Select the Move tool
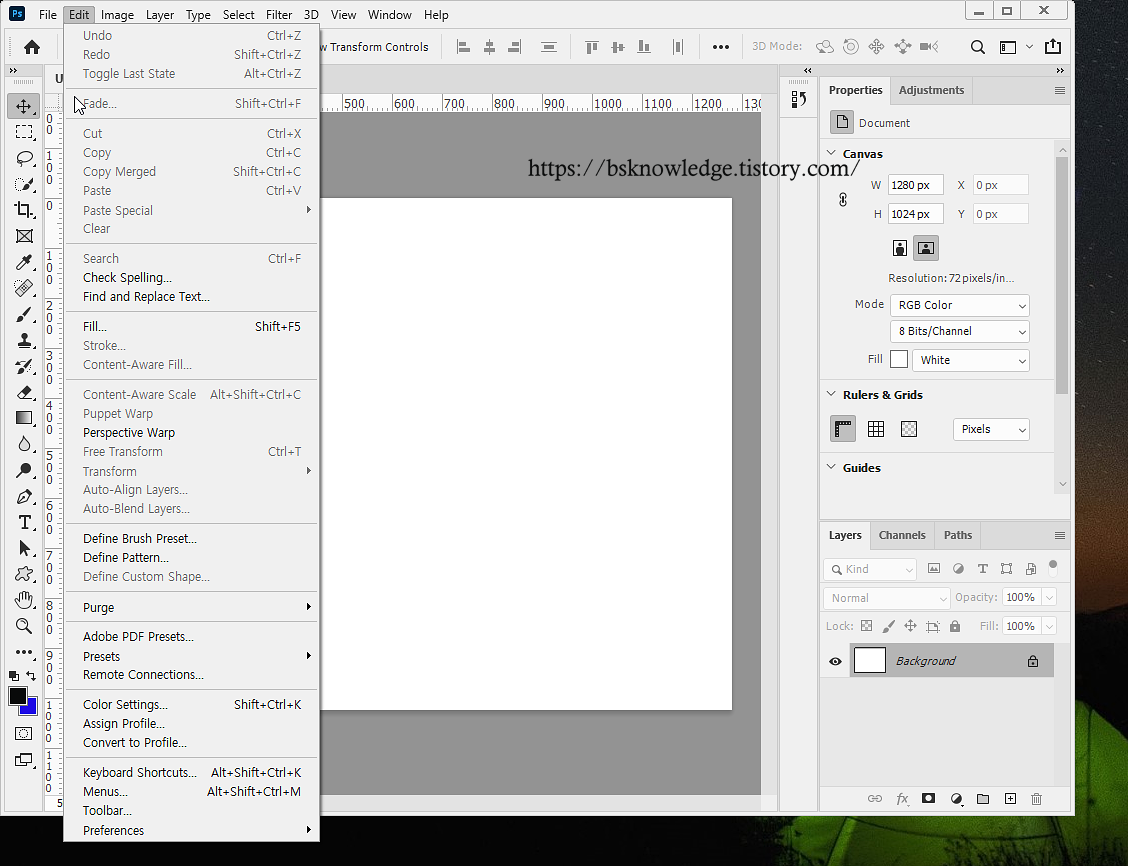This screenshot has height=866, width=1128. [24, 106]
